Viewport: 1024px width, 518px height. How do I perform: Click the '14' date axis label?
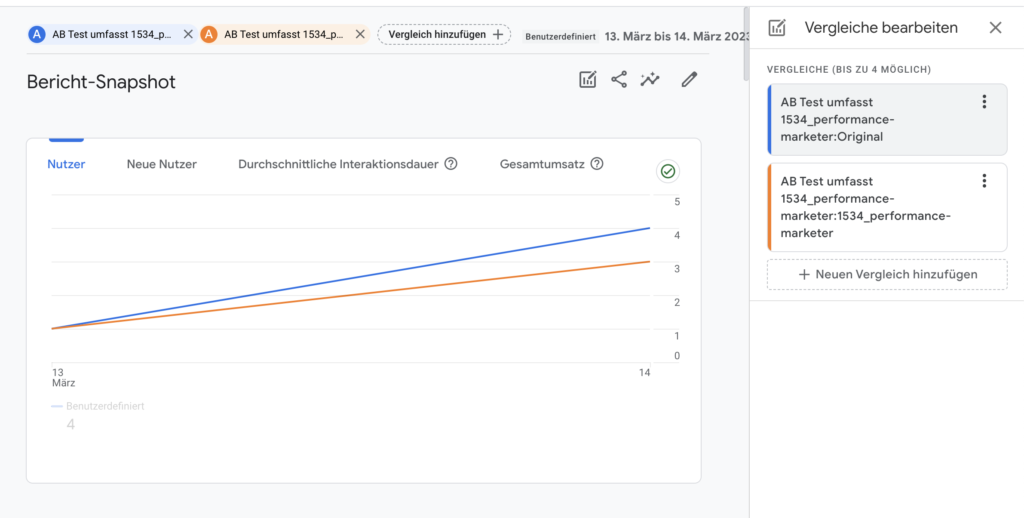coord(645,372)
